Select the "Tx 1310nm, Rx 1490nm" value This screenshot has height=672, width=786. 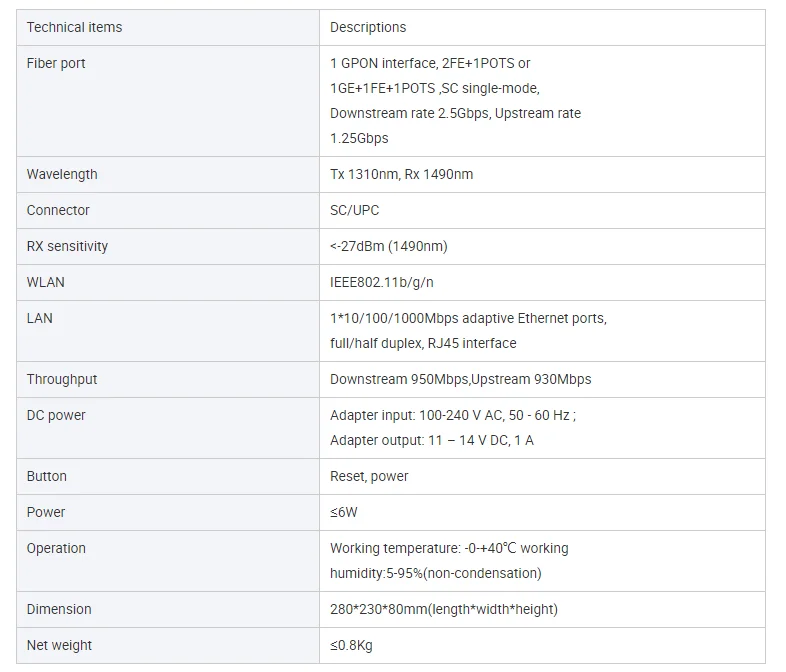(401, 174)
